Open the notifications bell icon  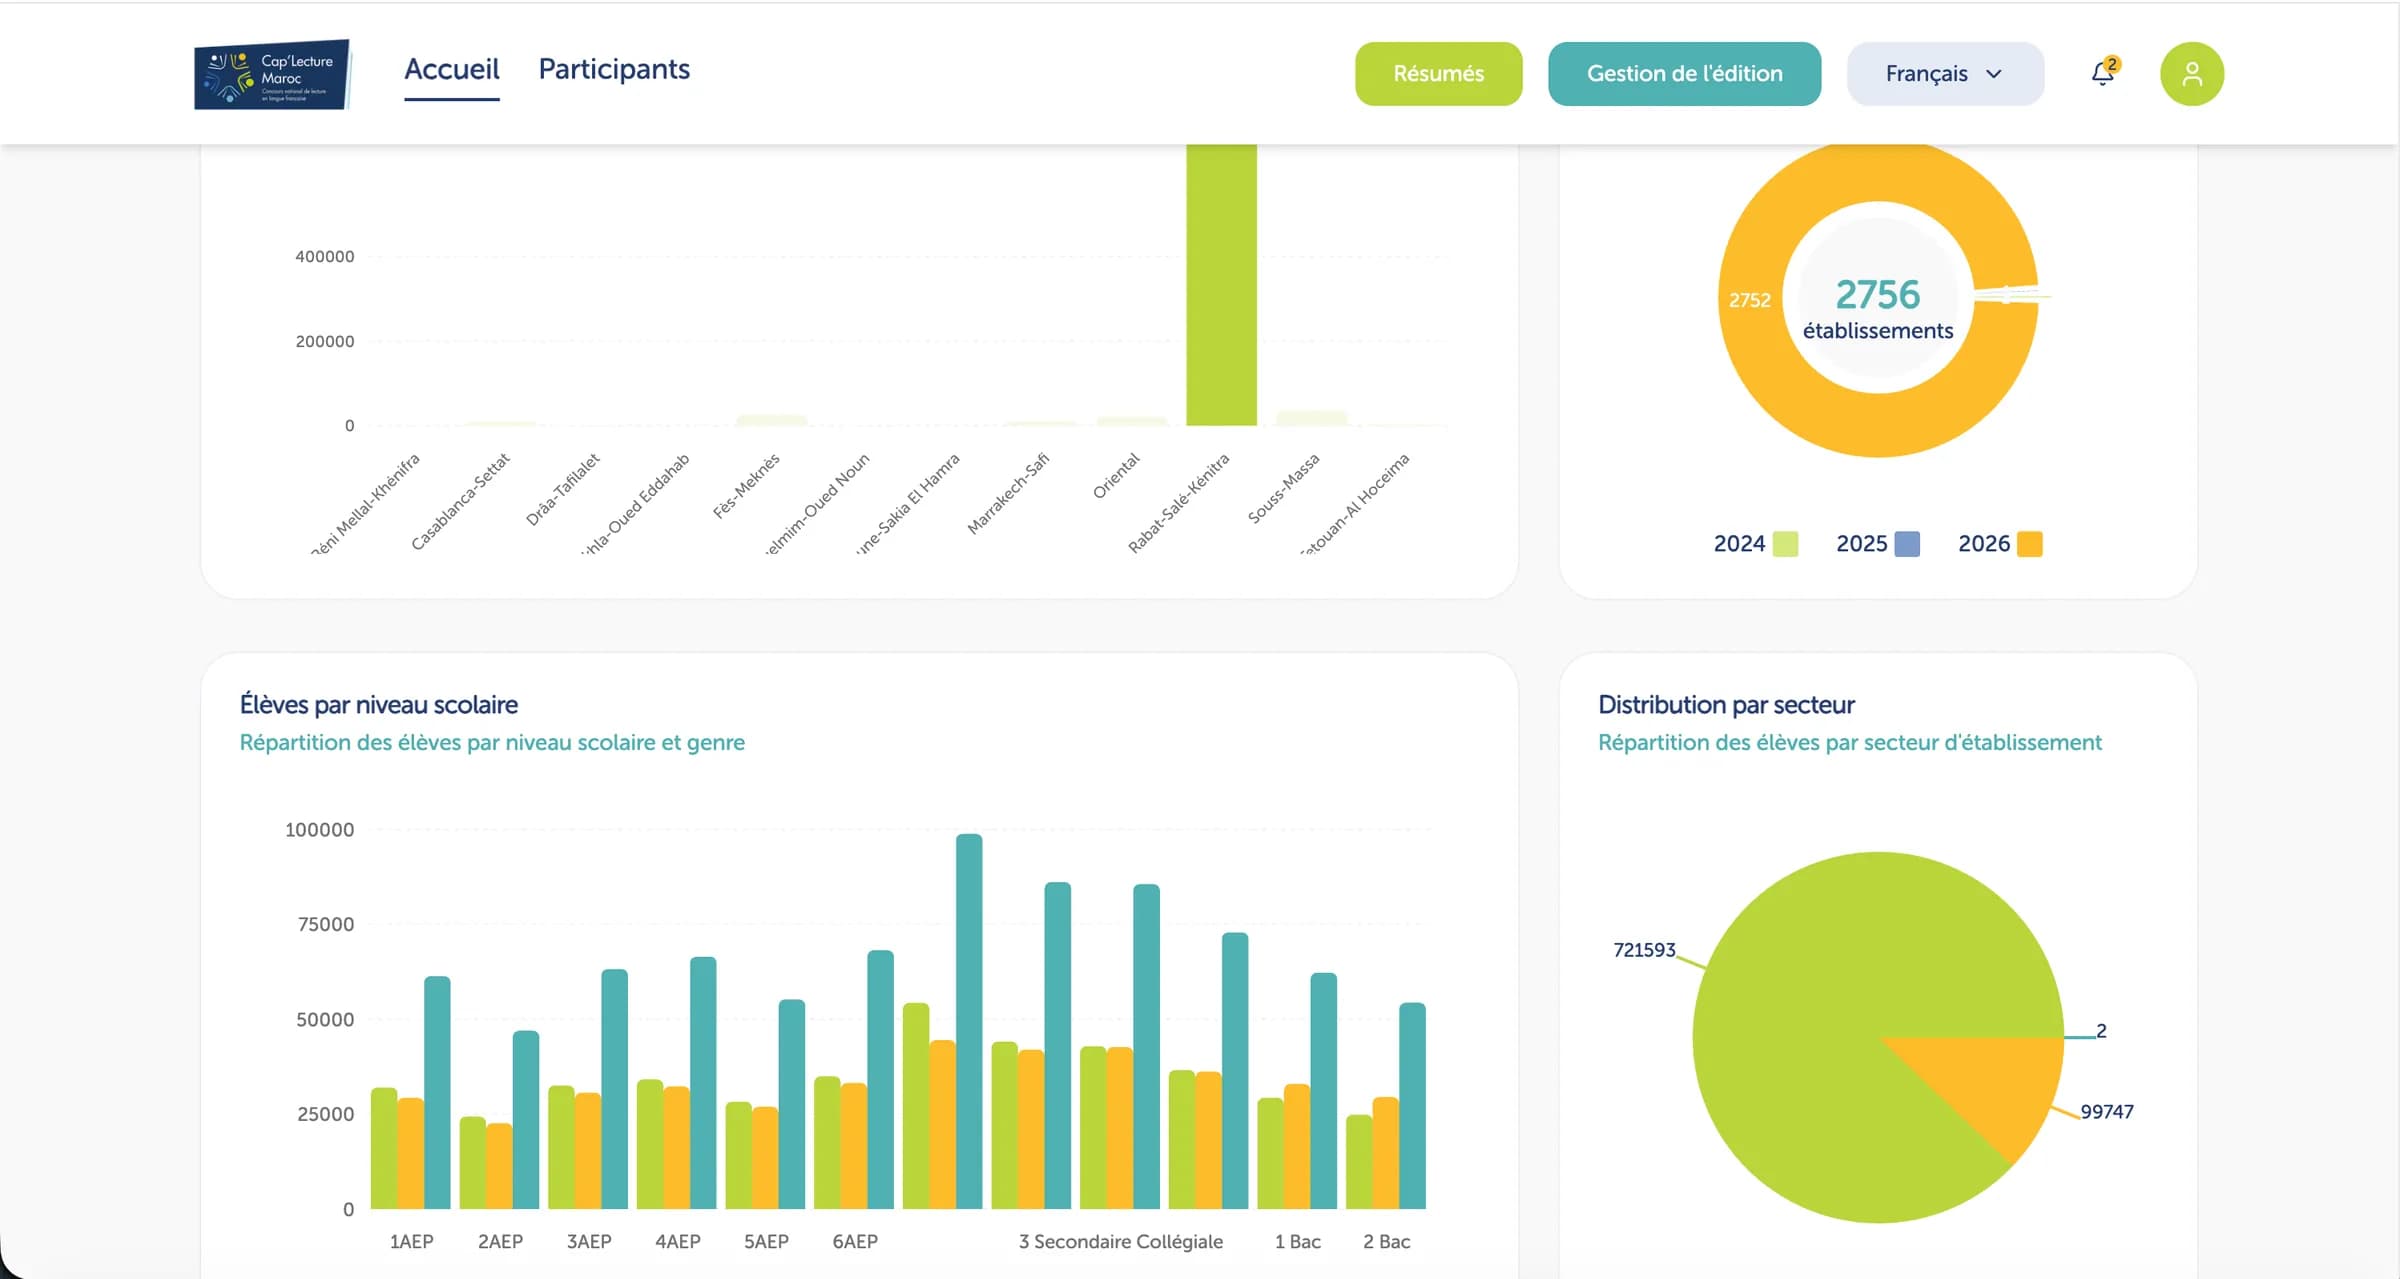(x=2102, y=74)
